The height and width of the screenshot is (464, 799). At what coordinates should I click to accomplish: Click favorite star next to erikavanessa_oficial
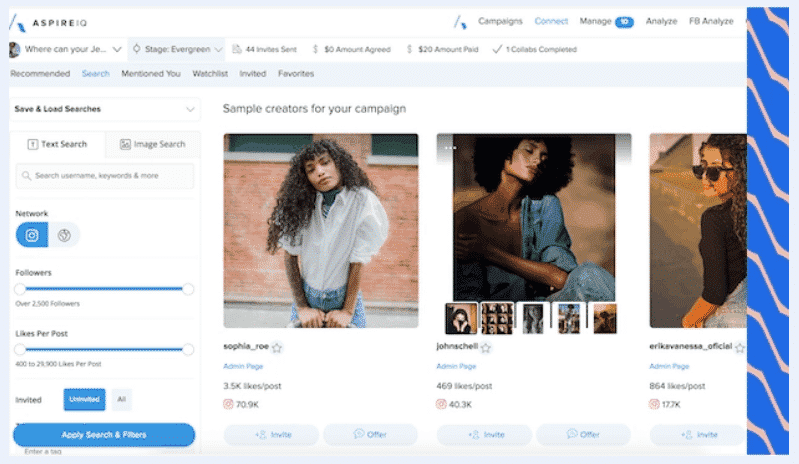click(x=739, y=348)
